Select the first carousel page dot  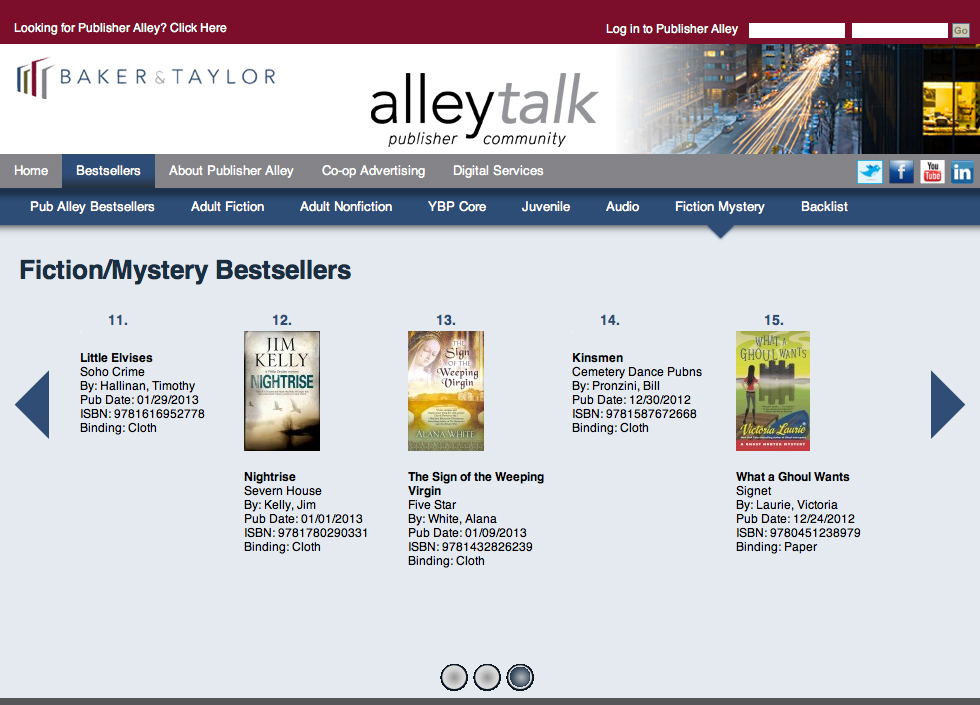coord(454,677)
